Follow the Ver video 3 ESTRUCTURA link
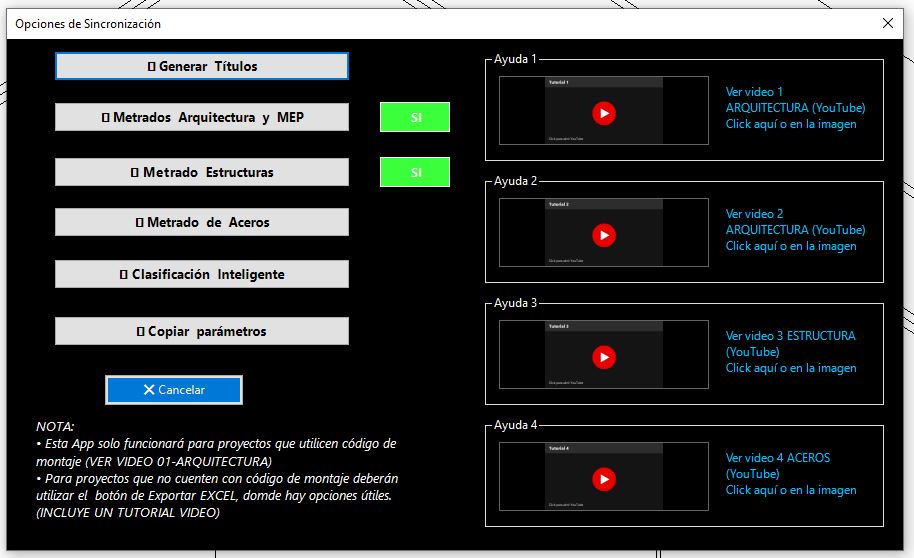This screenshot has height=558, width=914. [x=791, y=352]
